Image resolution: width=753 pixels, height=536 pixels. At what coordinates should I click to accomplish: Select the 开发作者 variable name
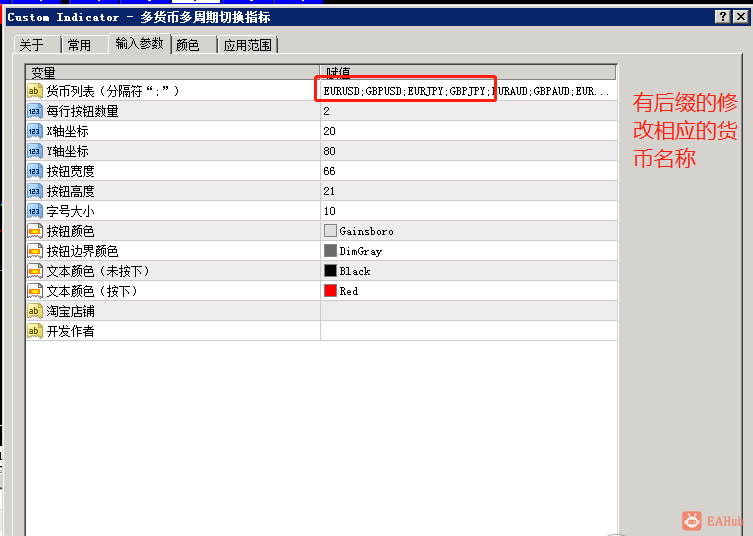coord(70,331)
